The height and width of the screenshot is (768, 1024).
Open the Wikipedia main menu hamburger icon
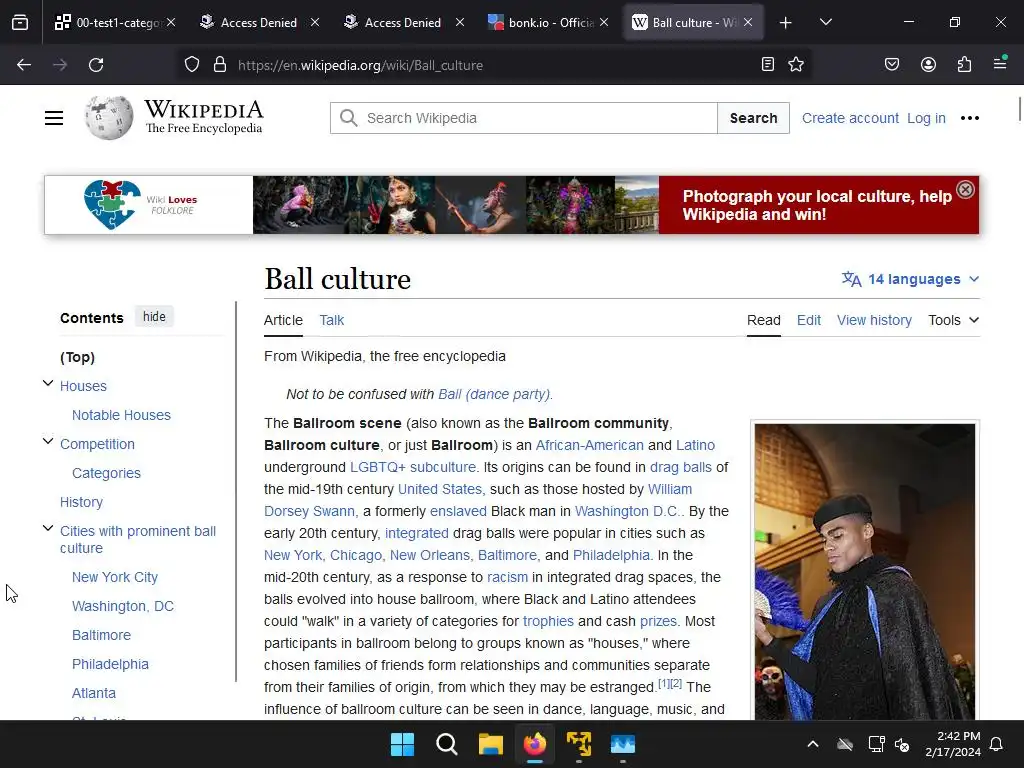54,118
